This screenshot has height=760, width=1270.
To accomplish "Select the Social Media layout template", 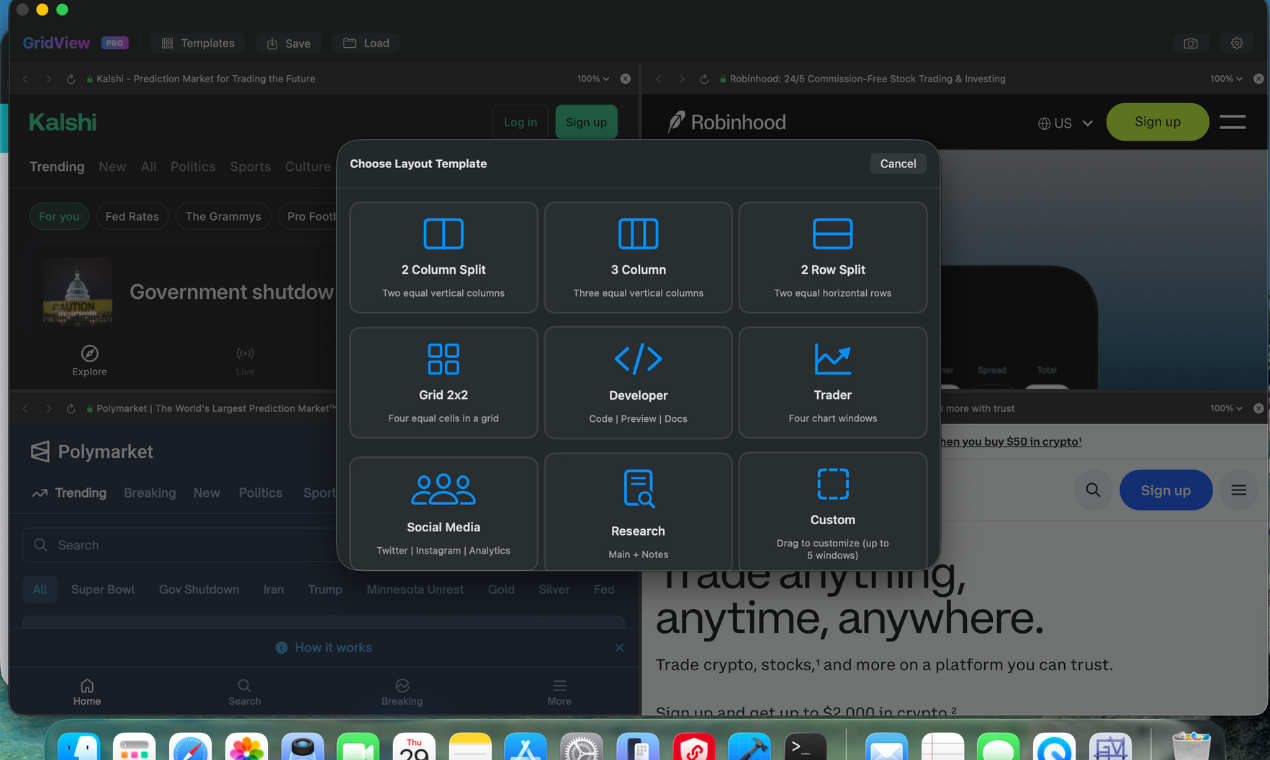I will (x=443, y=512).
